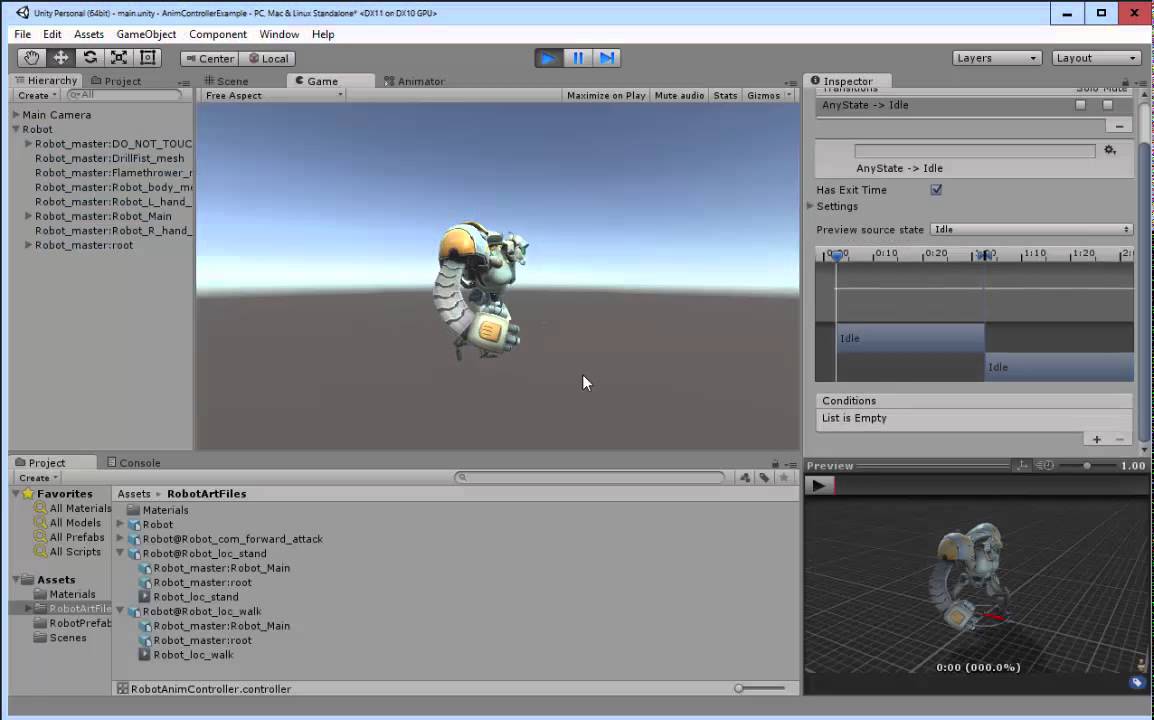Open Project Create dropdown button
This screenshot has height=720, width=1154.
tap(38, 478)
